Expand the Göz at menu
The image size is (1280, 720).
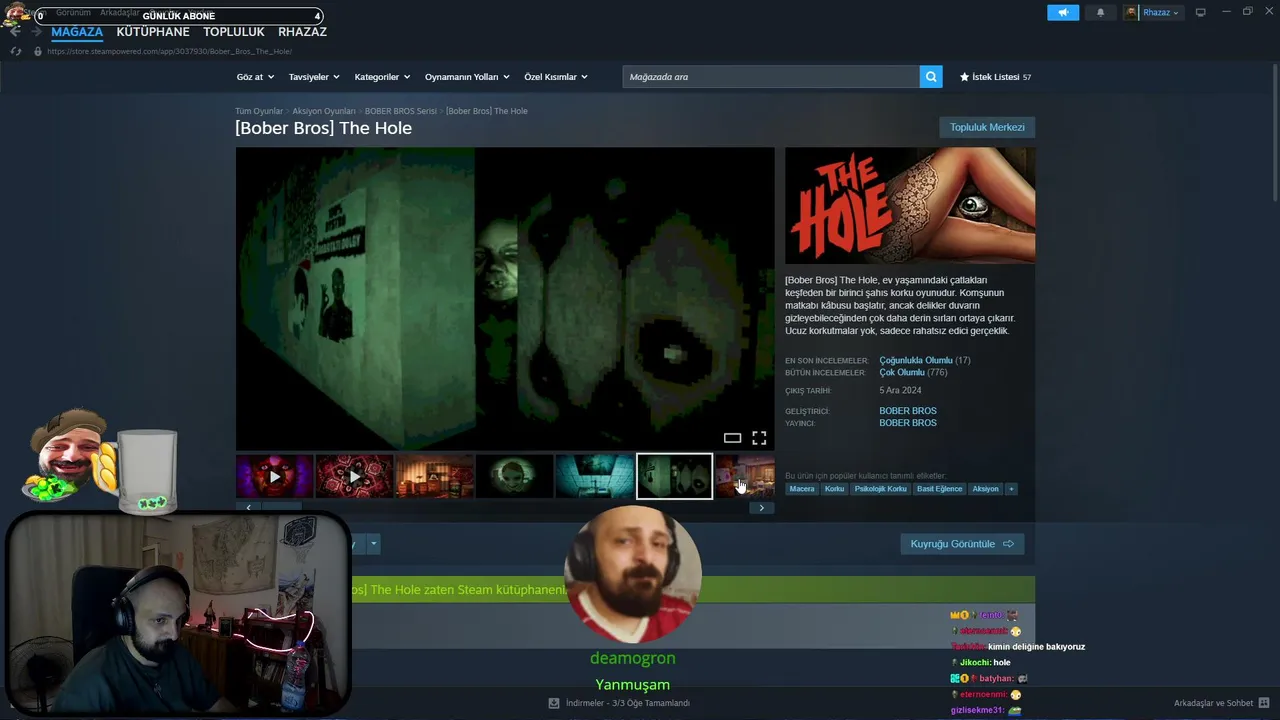point(255,77)
